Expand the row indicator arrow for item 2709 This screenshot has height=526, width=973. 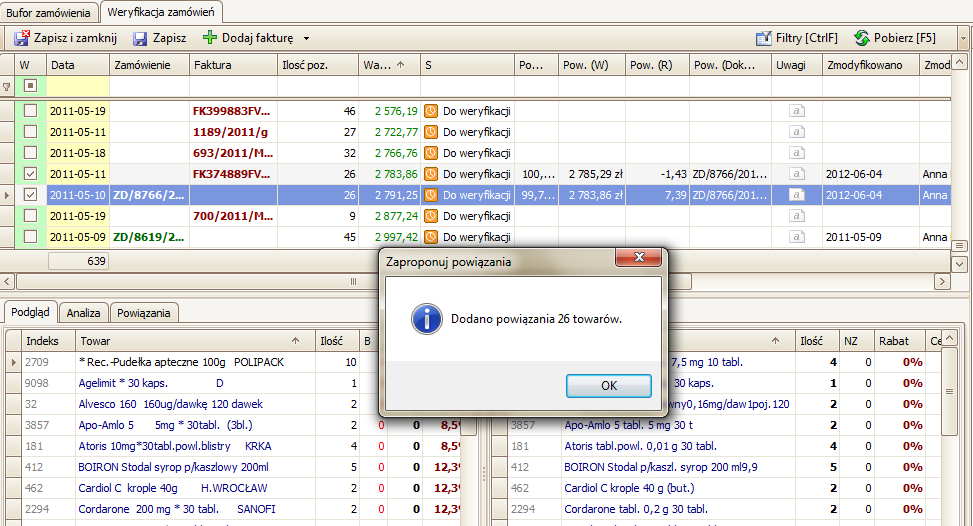pos(14,362)
